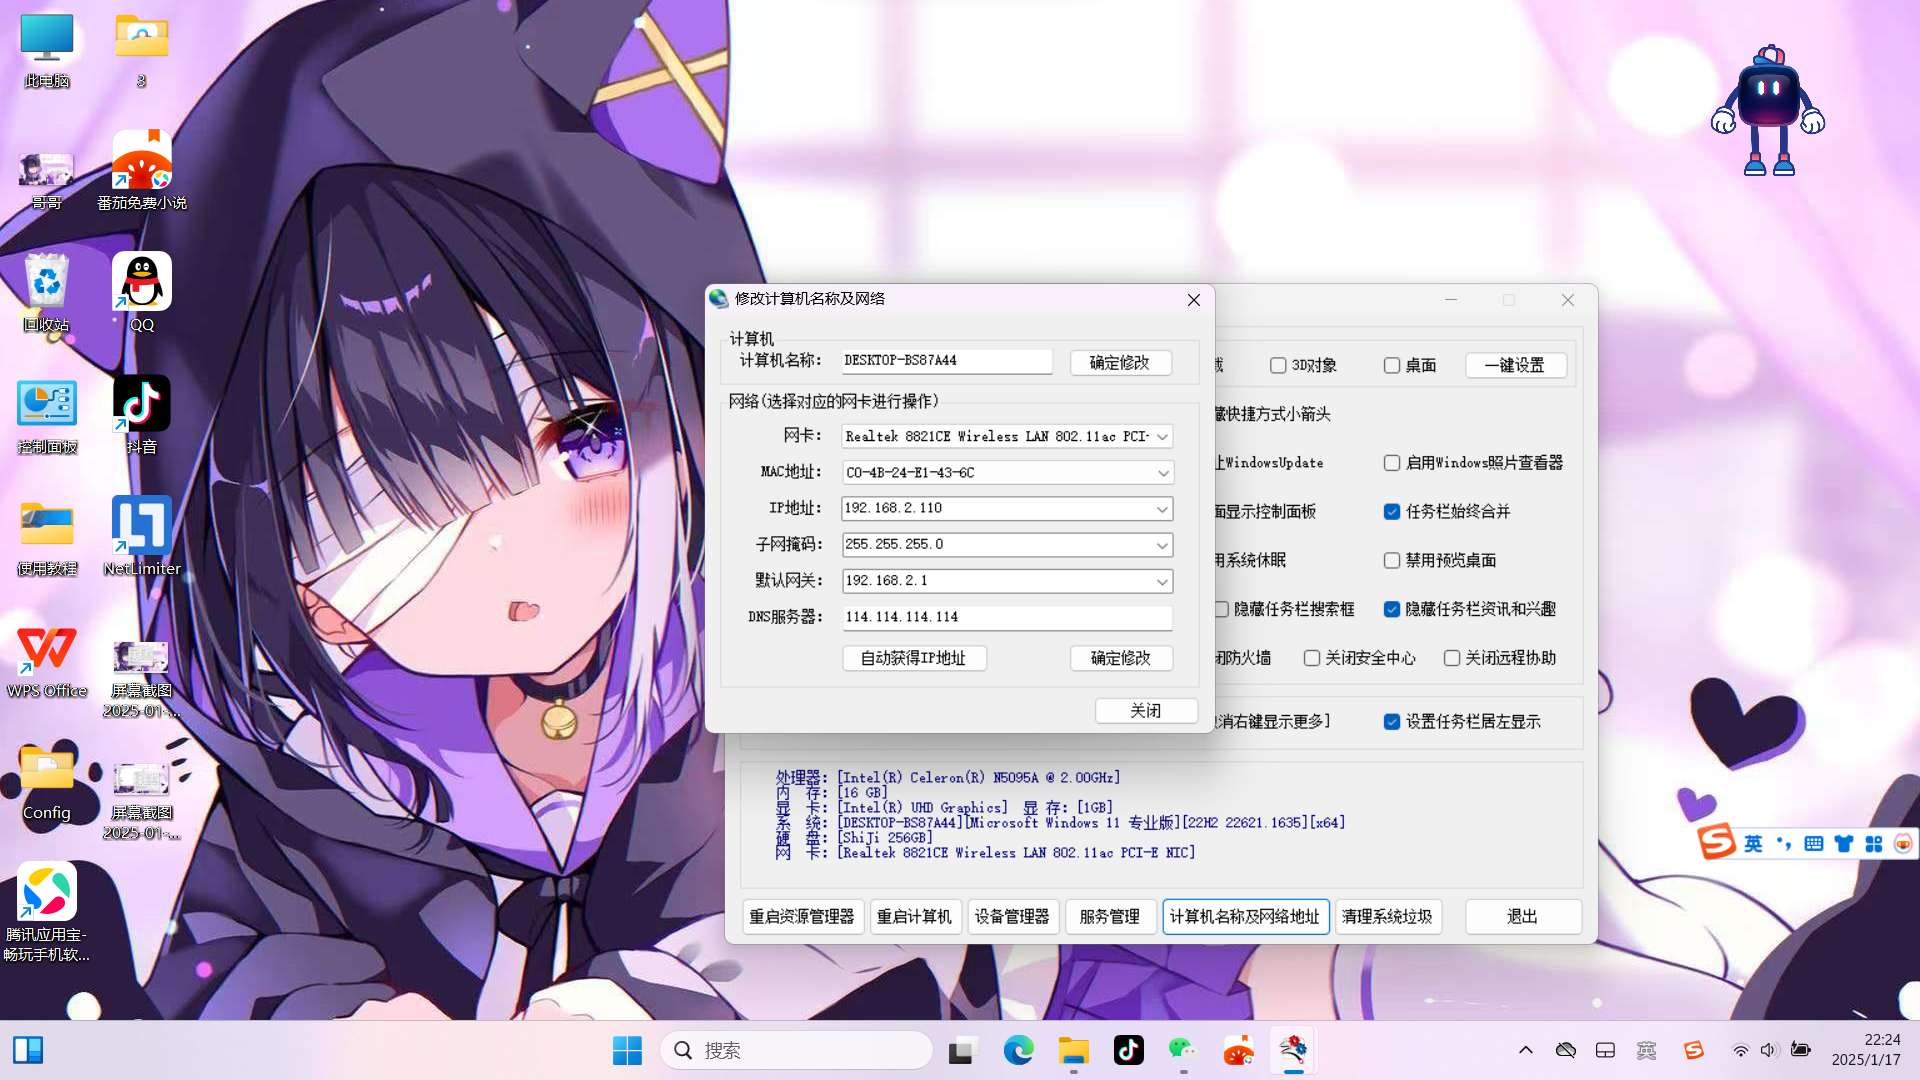Open 番茄小说 taskbar icon

point(1238,1050)
